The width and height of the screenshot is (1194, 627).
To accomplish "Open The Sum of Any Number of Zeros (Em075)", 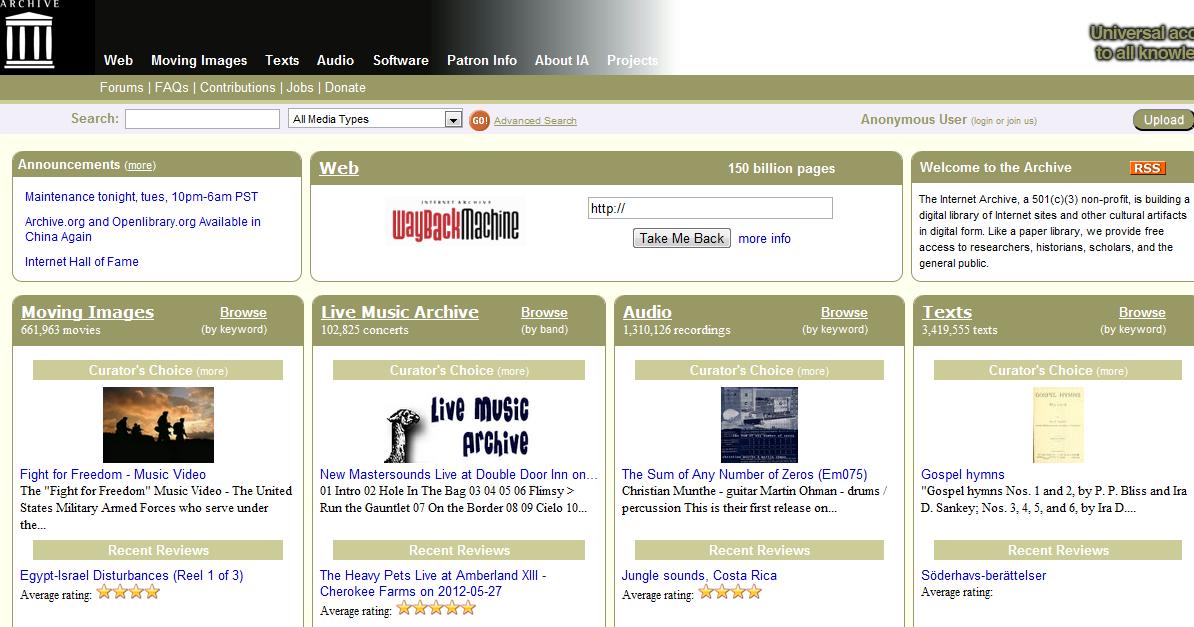I will click(x=745, y=474).
